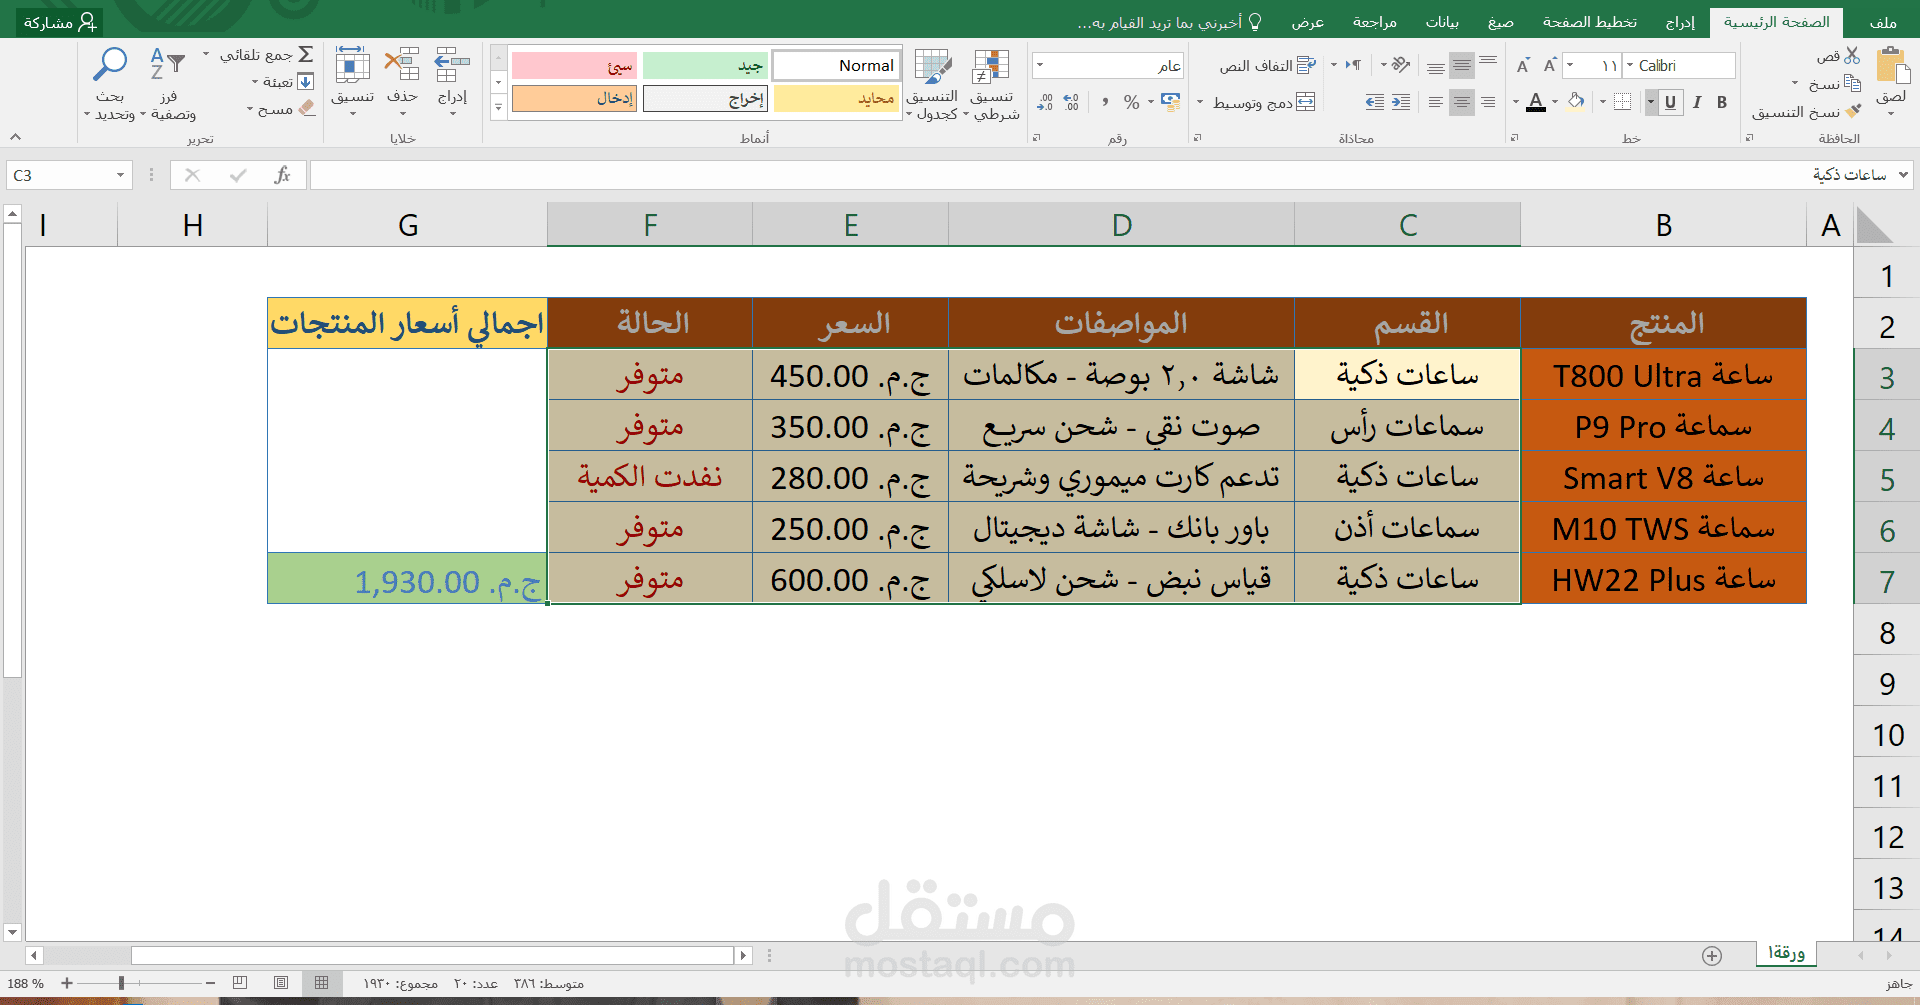The width and height of the screenshot is (1920, 1005).
Task: Apply comma style number format
Action: [x=1105, y=102]
